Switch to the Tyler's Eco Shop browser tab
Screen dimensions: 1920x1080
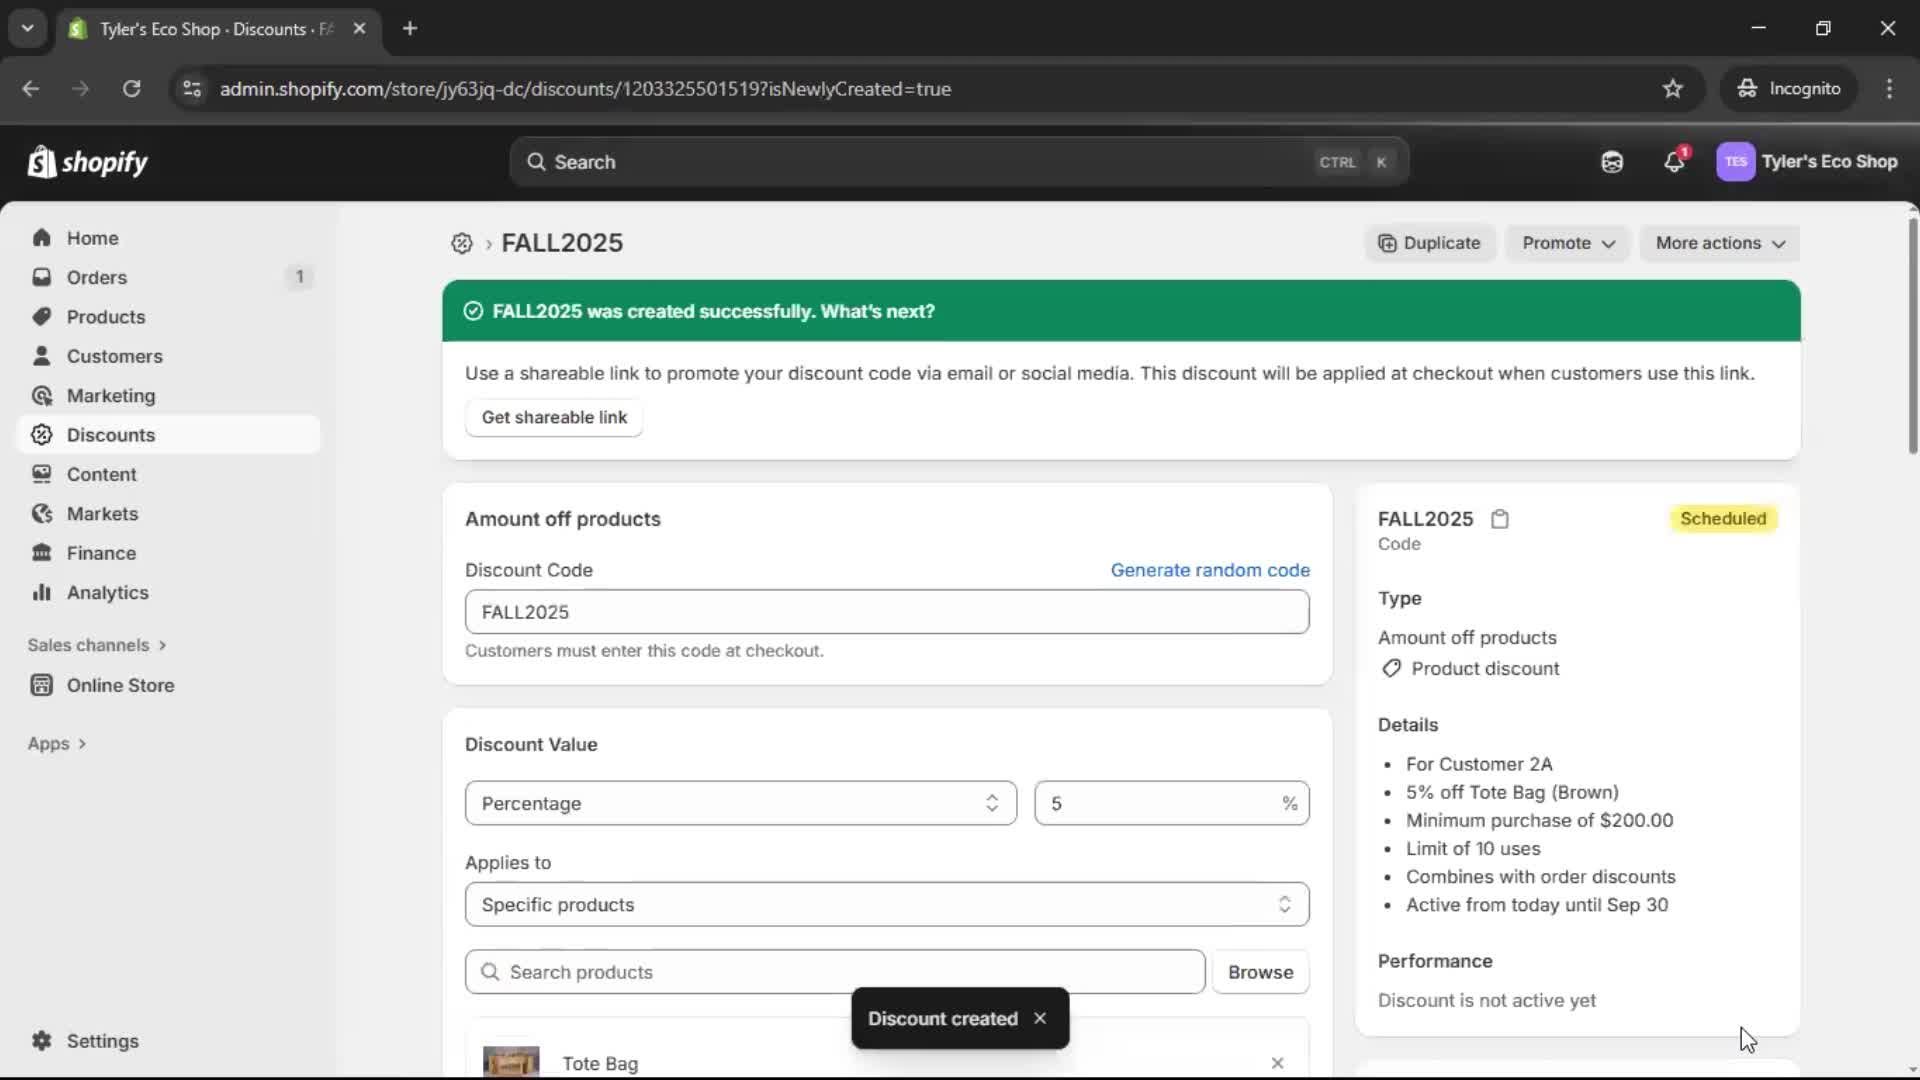(200, 29)
